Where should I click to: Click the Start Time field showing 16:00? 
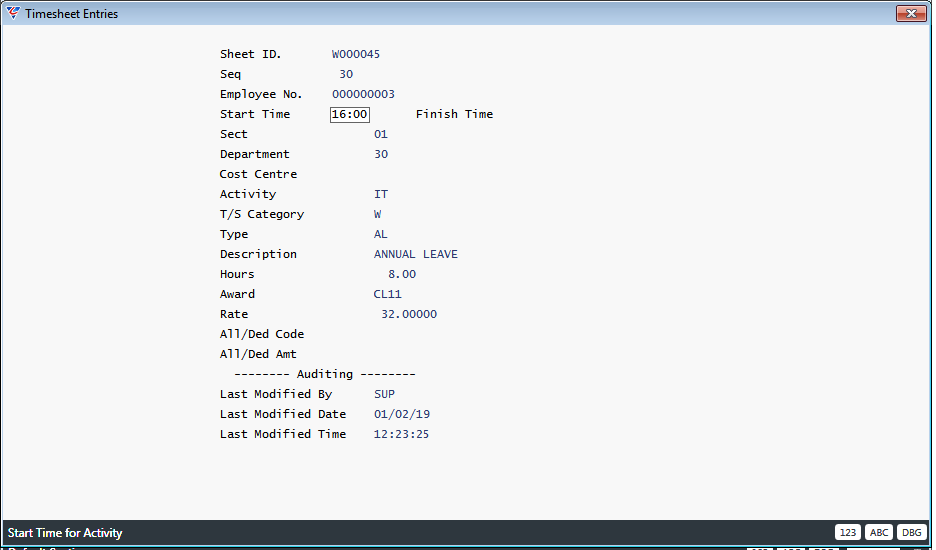(350, 115)
